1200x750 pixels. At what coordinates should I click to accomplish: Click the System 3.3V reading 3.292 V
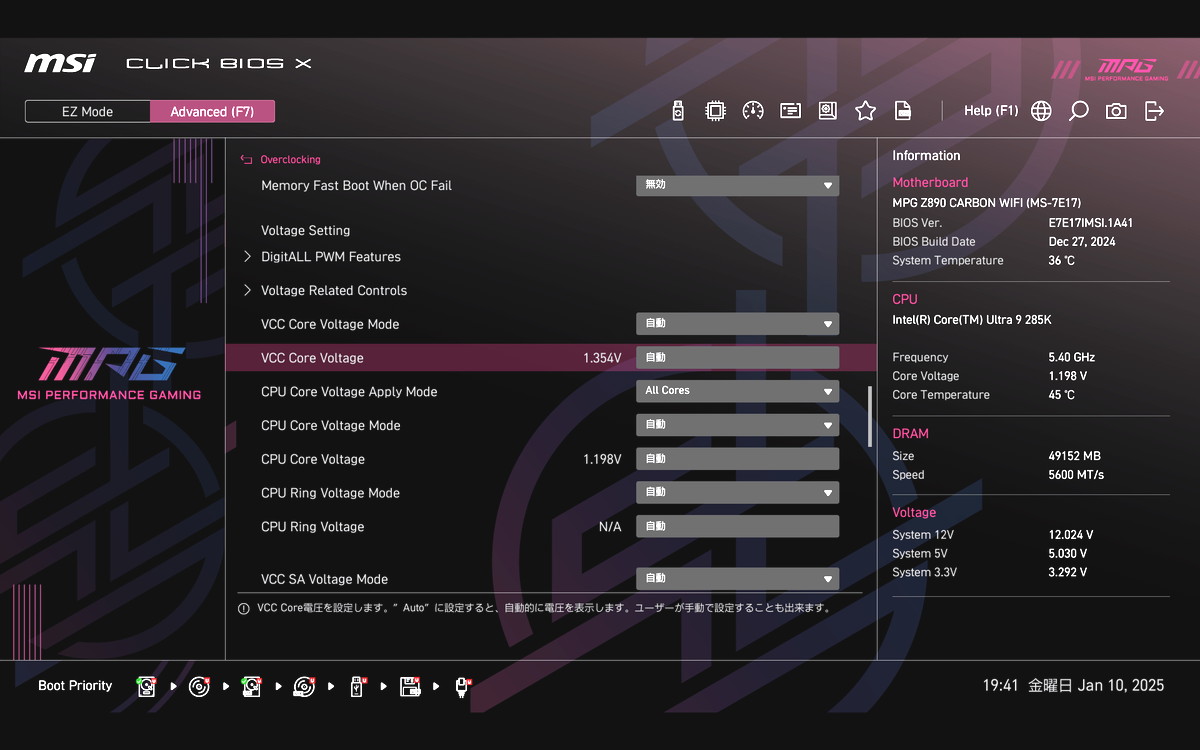[1067, 573]
